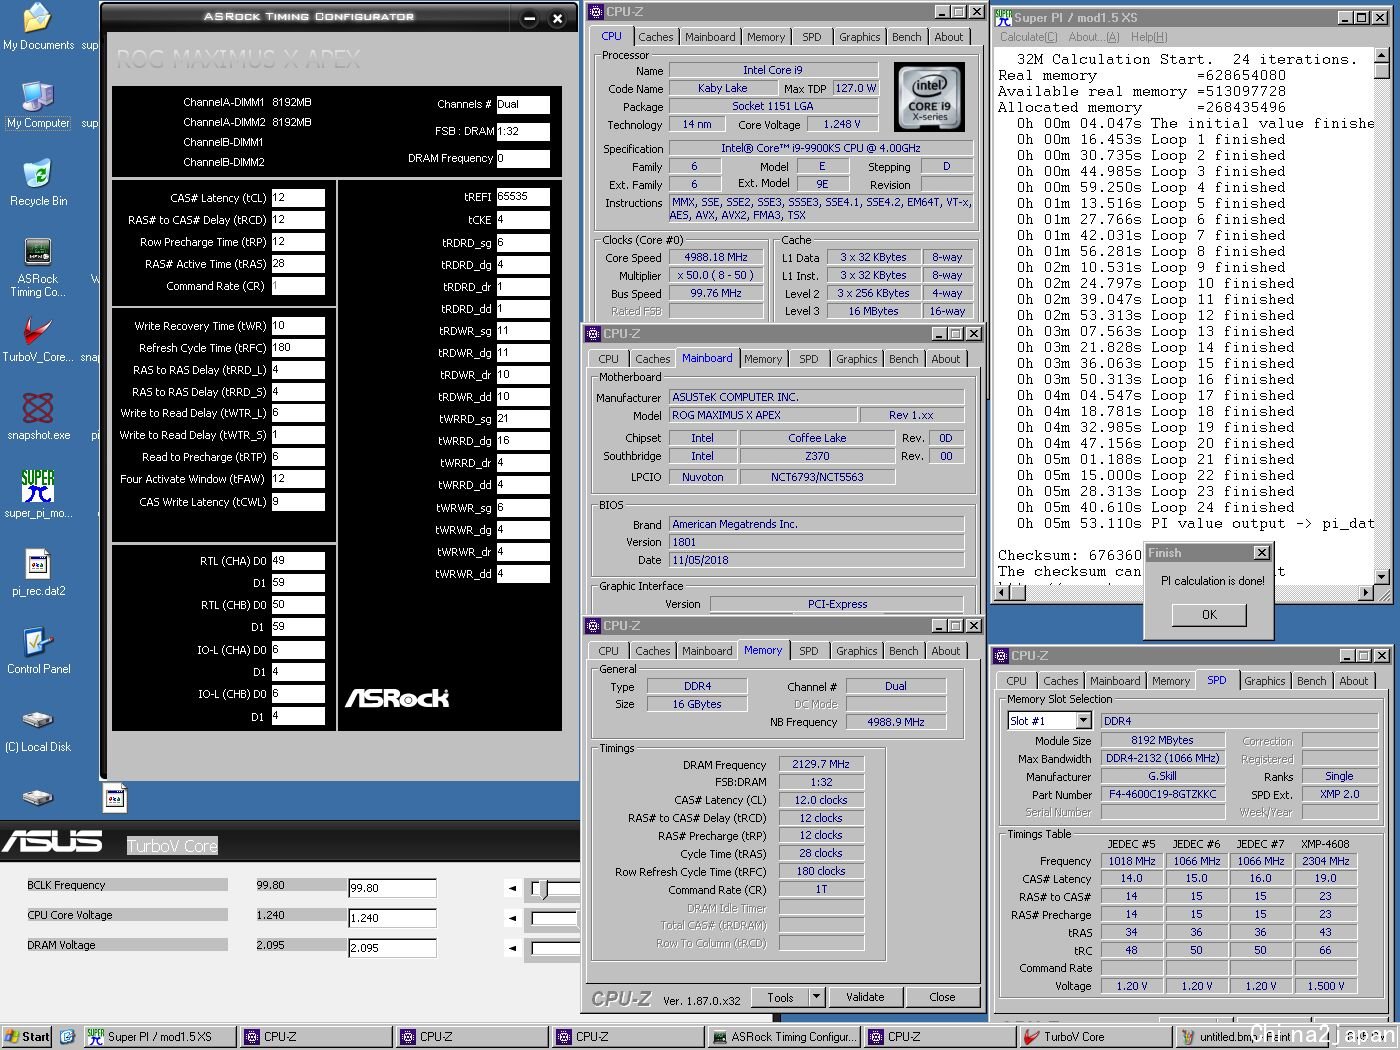1400x1050 pixels.
Task: Click the CPU Core Voltage decrease arrow in TurboV
Action: click(x=512, y=918)
